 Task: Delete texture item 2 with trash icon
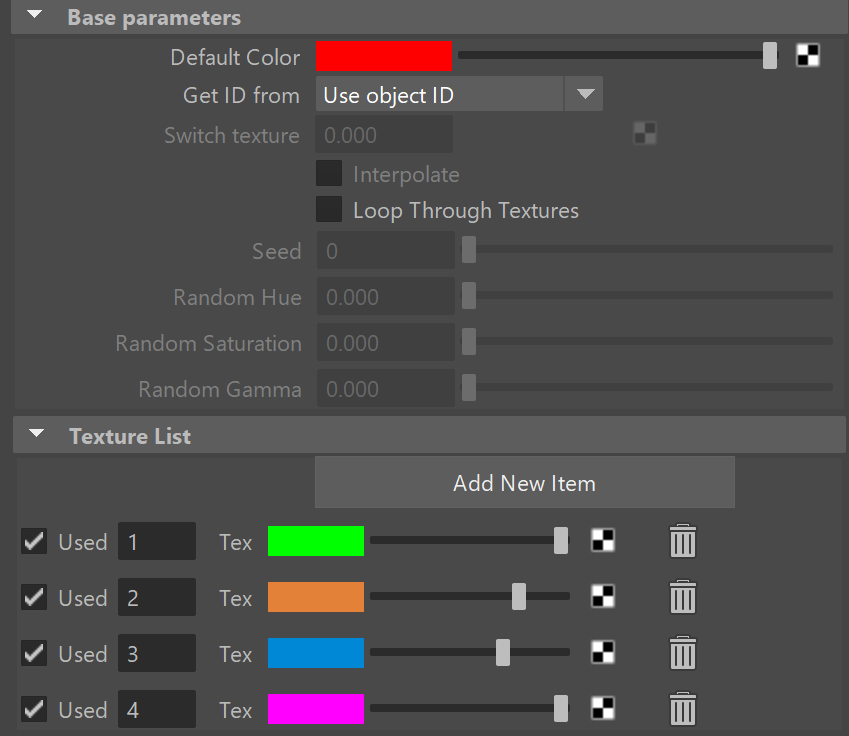click(683, 596)
